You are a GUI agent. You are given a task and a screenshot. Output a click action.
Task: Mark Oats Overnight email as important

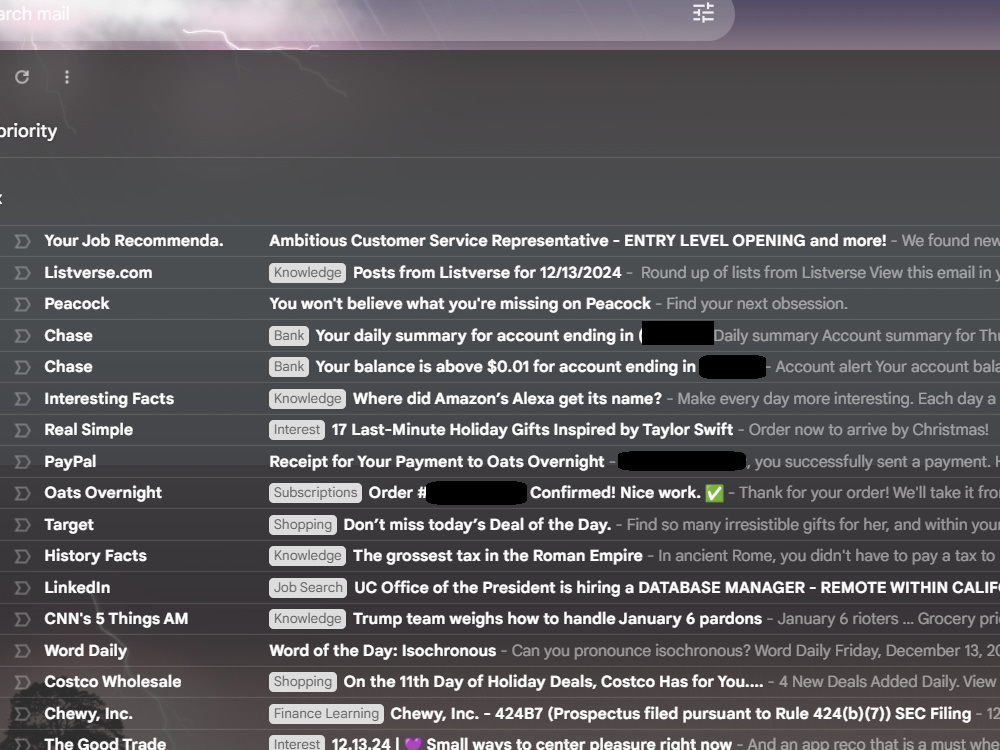[22, 493]
